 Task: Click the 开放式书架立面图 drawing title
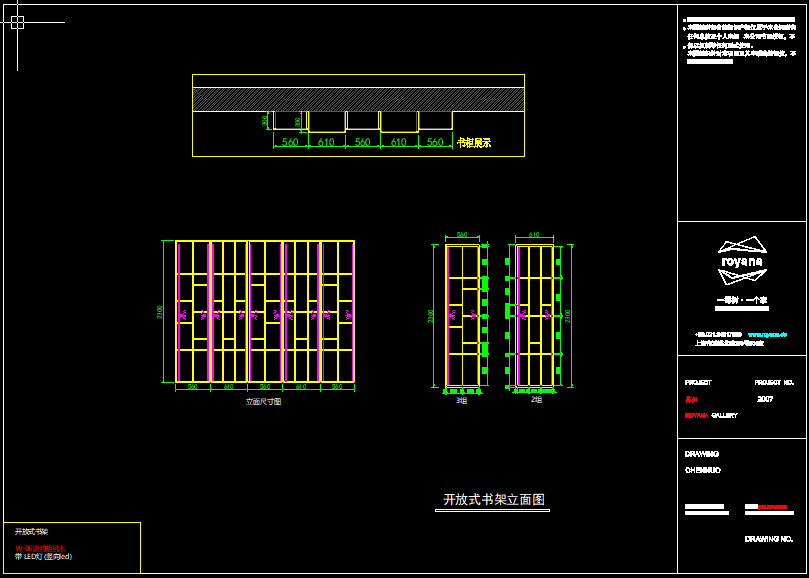pyautogui.click(x=493, y=500)
